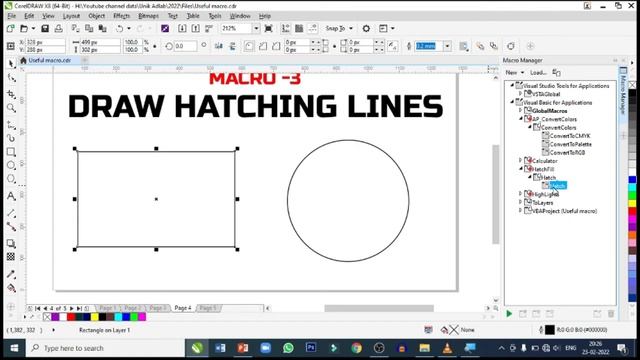Click Load... in Macro Manager
This screenshot has width=640, height=360.
[538, 72]
